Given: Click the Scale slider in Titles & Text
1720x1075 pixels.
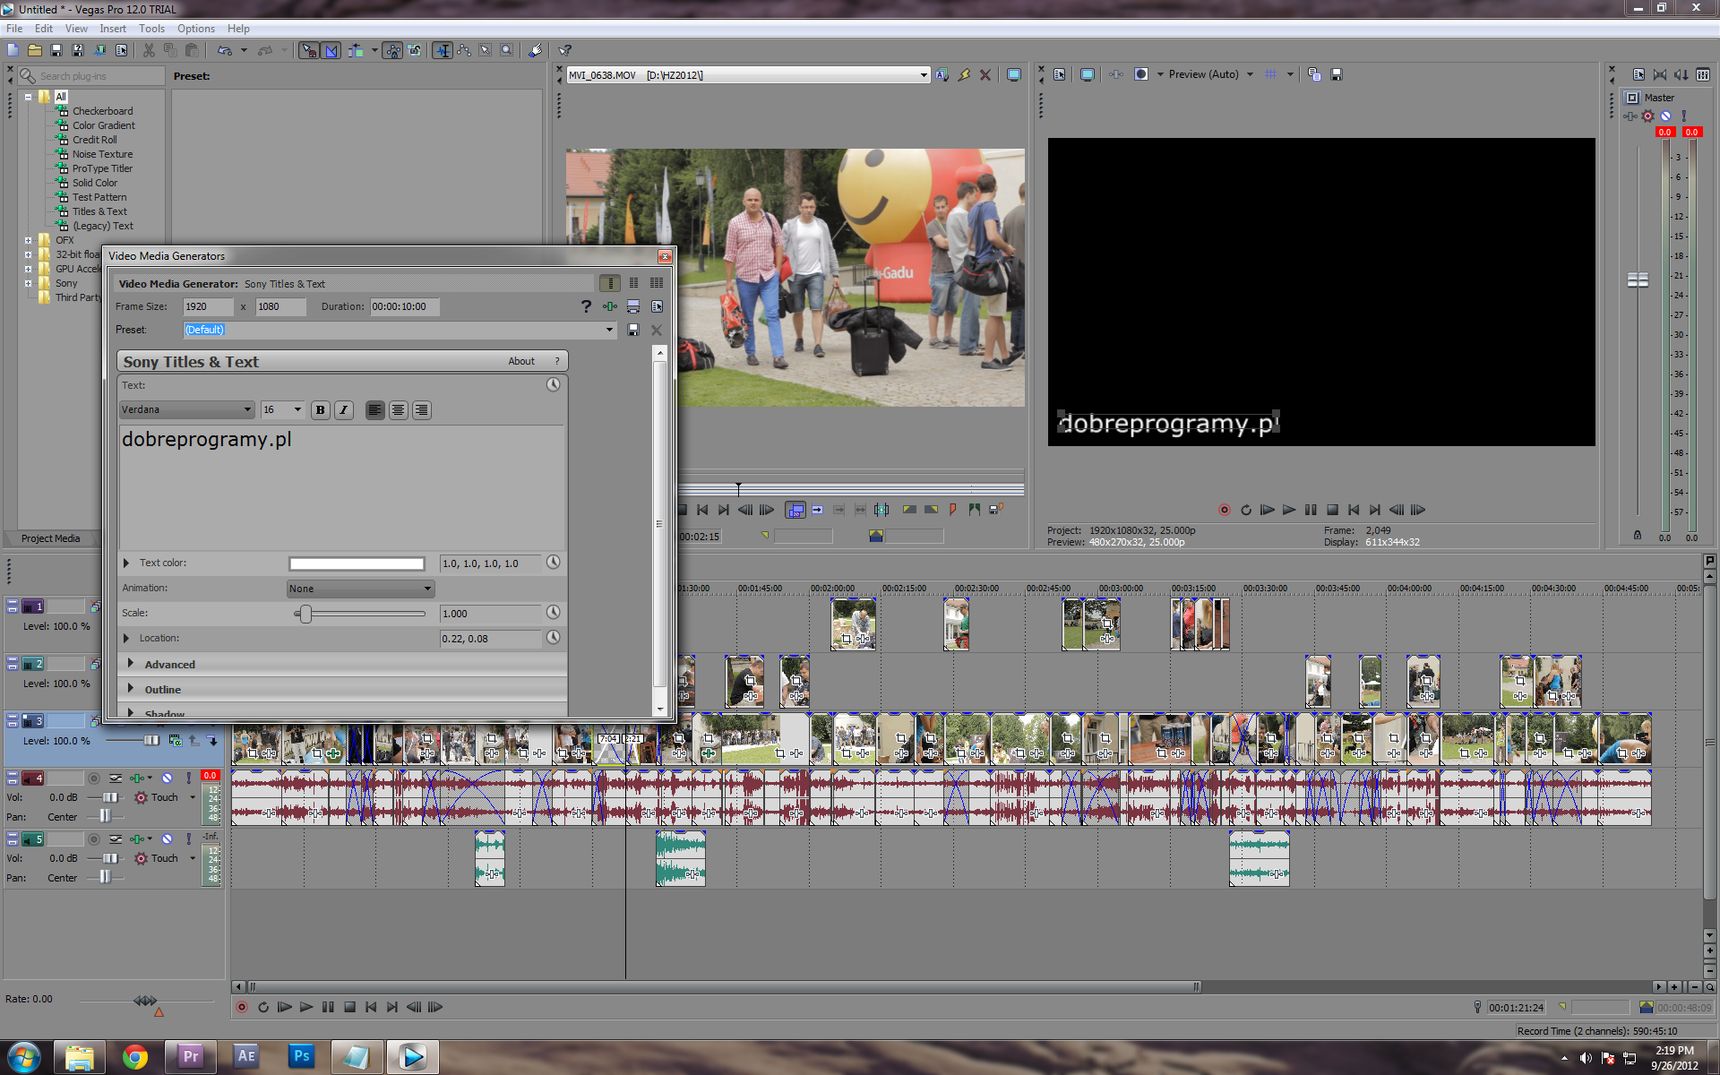Looking at the screenshot, I should [360, 614].
